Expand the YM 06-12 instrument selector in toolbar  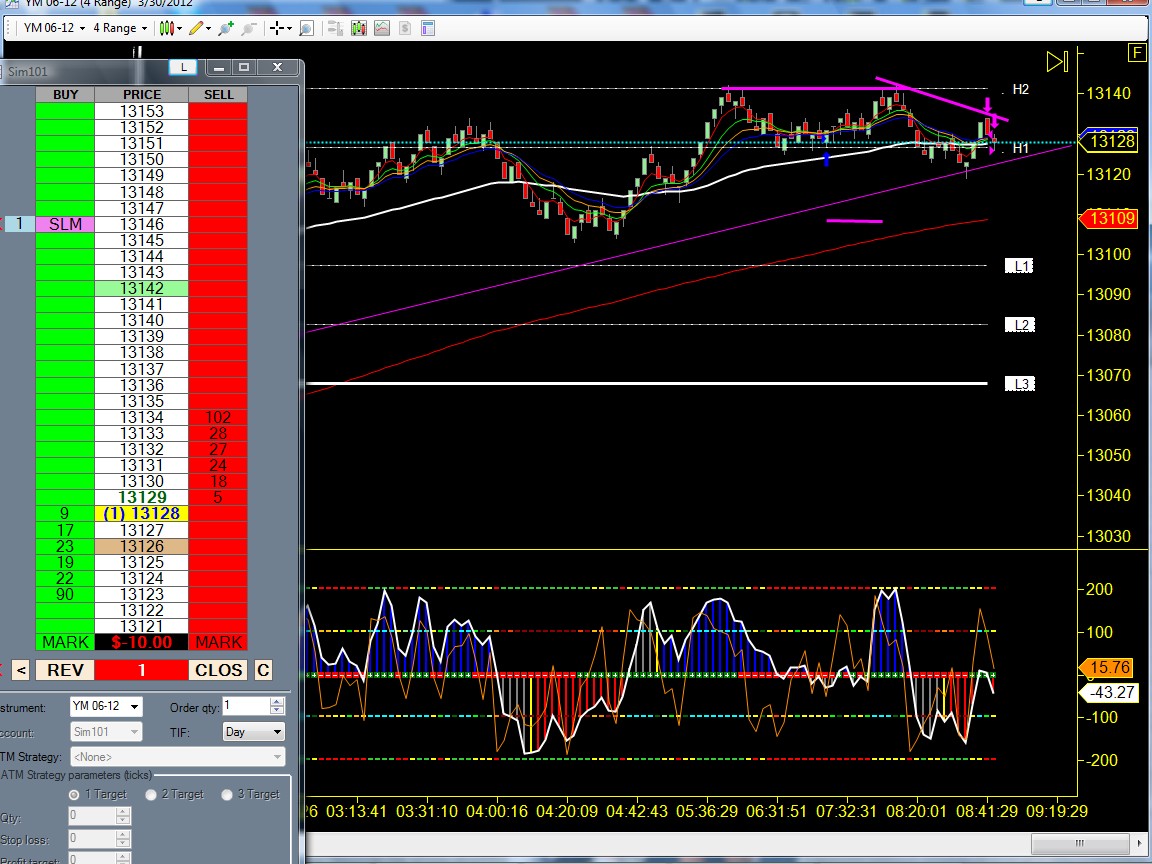click(54, 28)
